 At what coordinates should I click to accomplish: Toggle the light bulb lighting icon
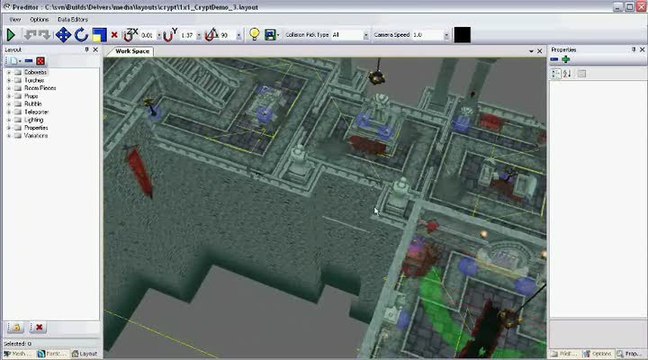(254, 34)
